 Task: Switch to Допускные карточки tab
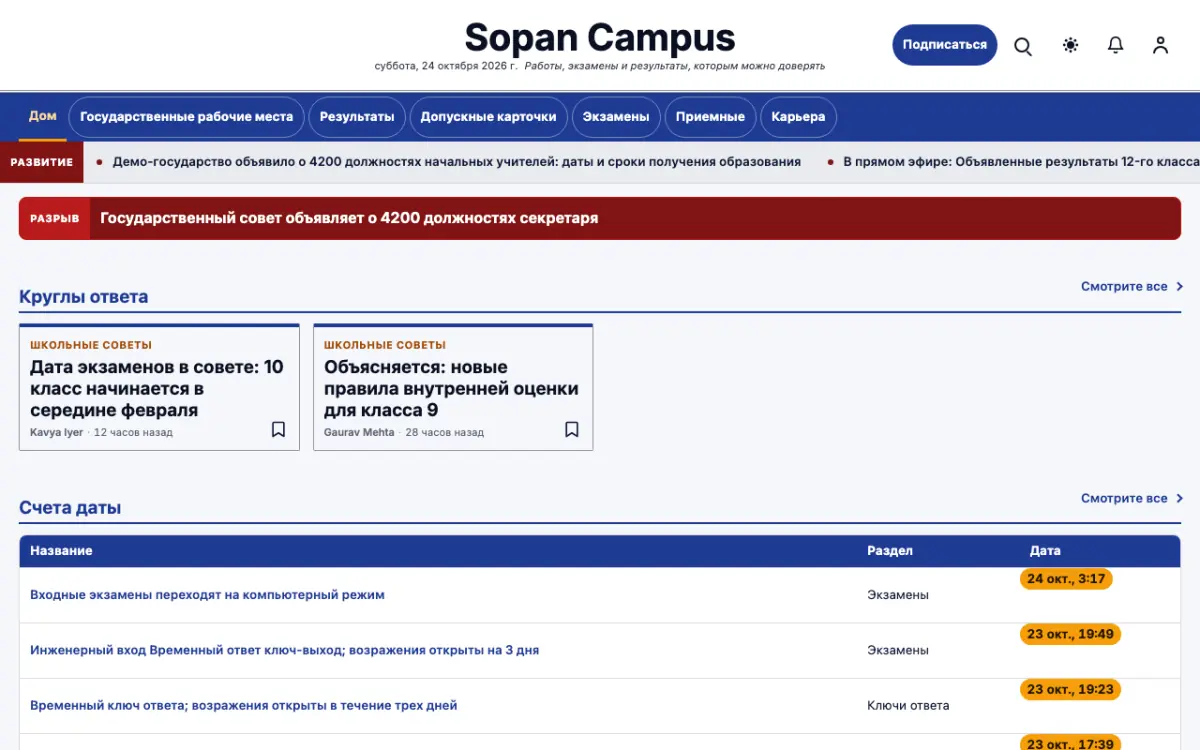(488, 117)
